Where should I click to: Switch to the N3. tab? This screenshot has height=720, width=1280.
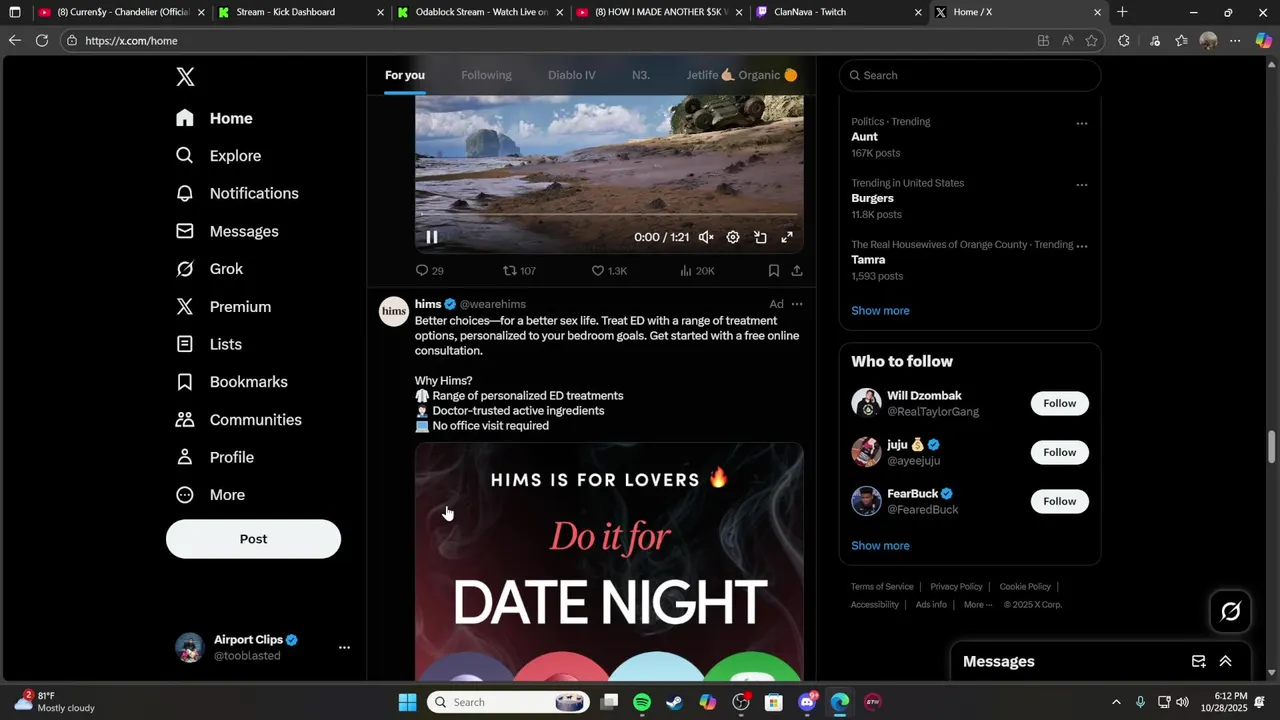[x=641, y=75]
